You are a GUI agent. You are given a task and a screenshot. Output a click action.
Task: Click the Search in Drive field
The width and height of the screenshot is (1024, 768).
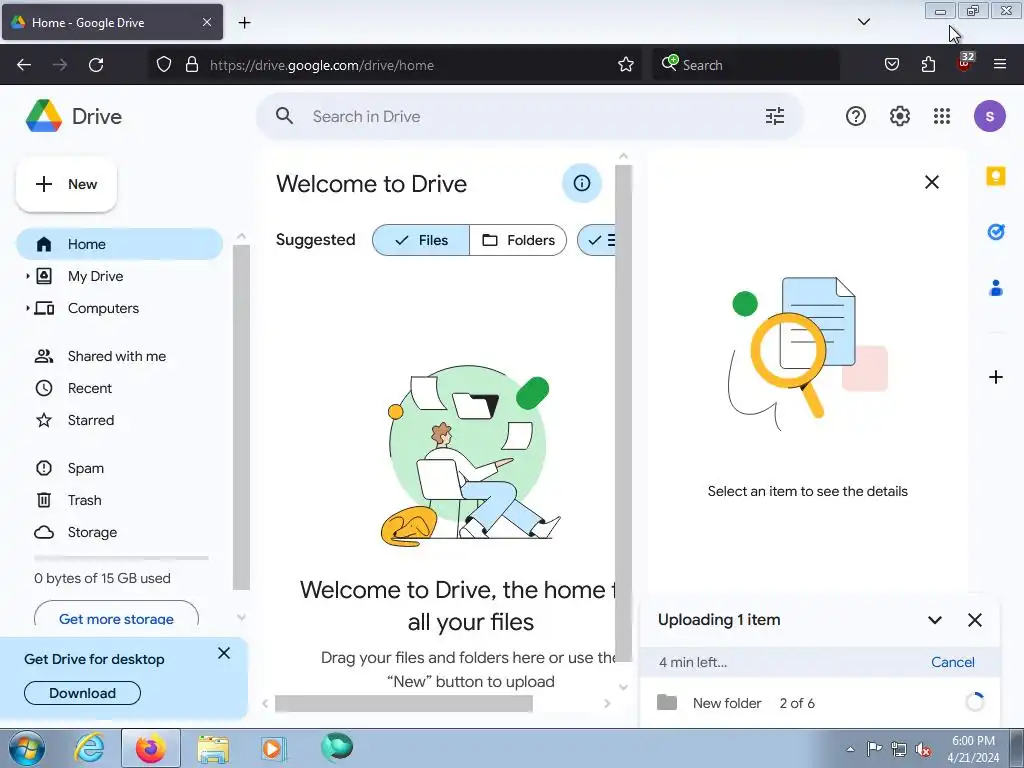[x=529, y=116]
